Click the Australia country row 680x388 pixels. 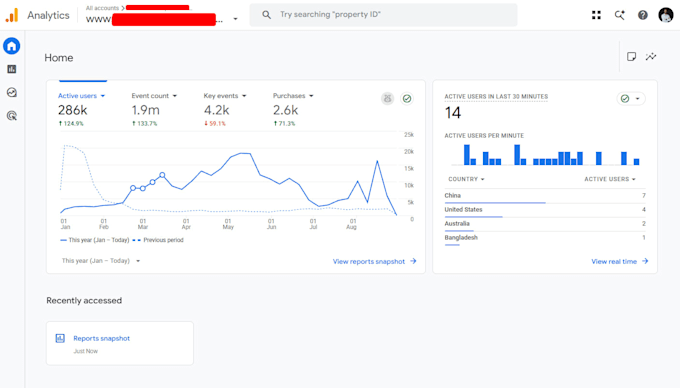[545, 224]
